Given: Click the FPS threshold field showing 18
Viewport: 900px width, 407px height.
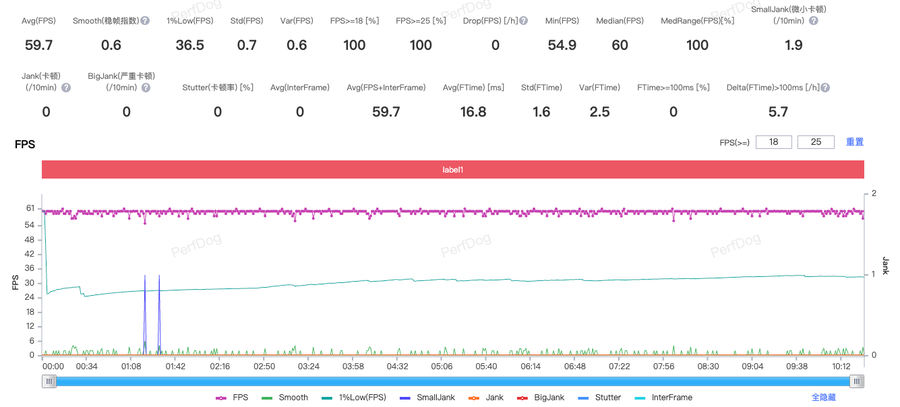Looking at the screenshot, I should click(x=774, y=143).
